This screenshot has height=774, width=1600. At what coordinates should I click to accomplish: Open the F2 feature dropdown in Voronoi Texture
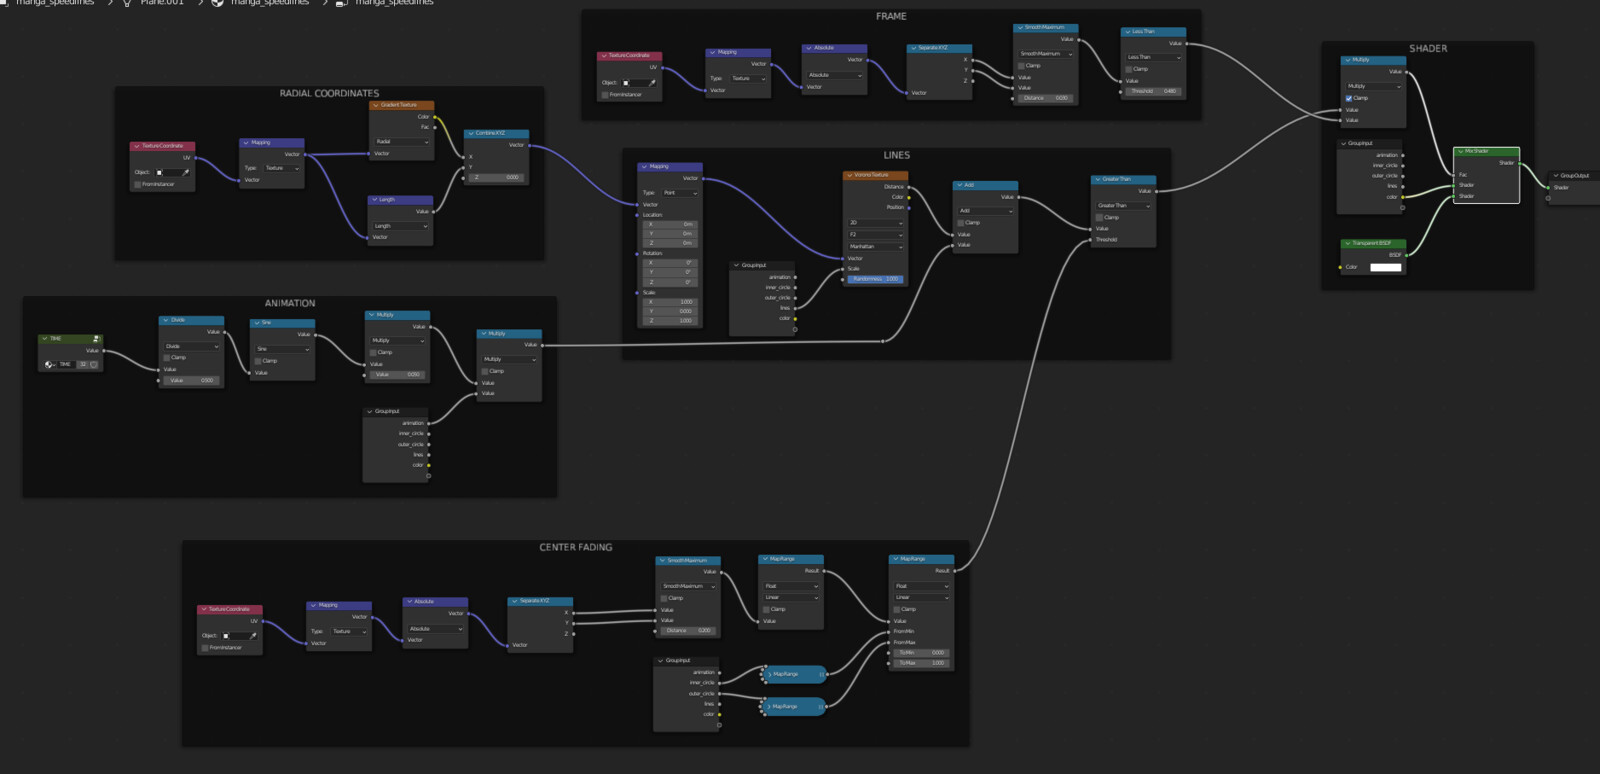876,234
